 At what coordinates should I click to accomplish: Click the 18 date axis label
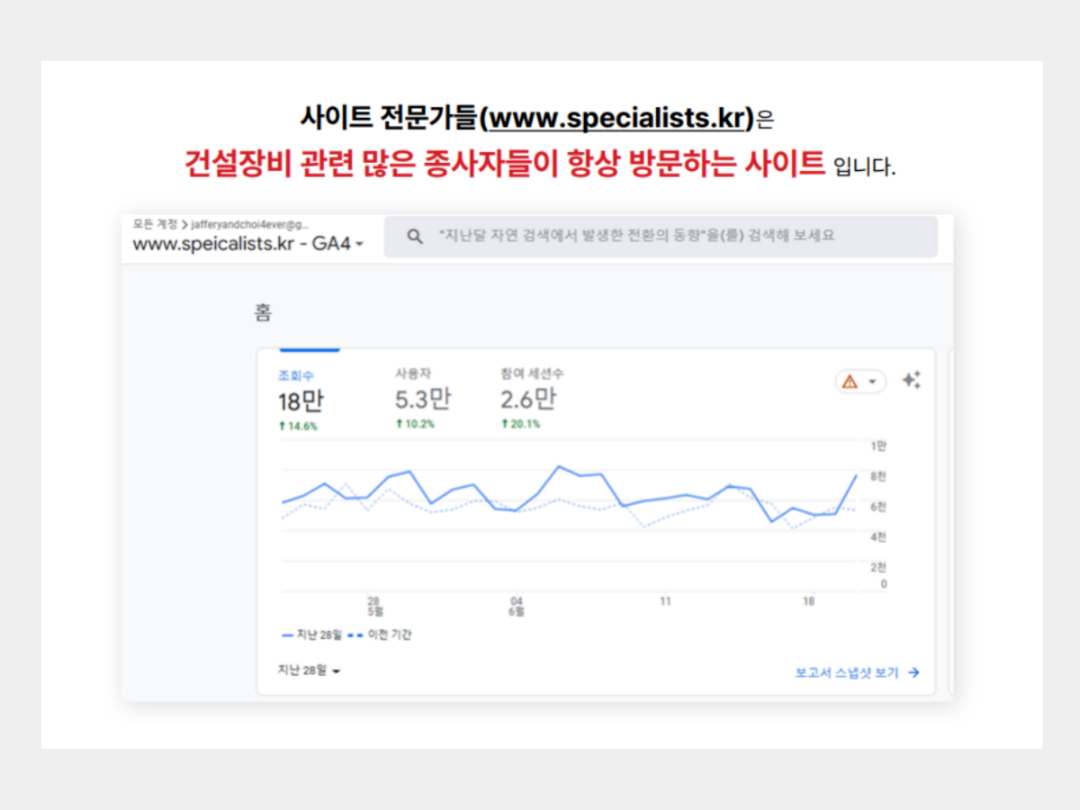809,601
